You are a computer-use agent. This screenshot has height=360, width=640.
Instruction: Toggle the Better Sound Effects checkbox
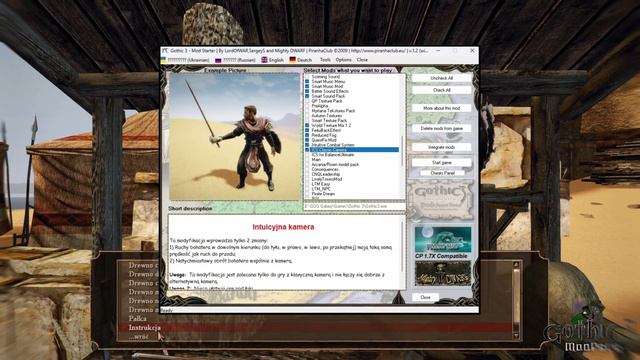[x=307, y=91]
